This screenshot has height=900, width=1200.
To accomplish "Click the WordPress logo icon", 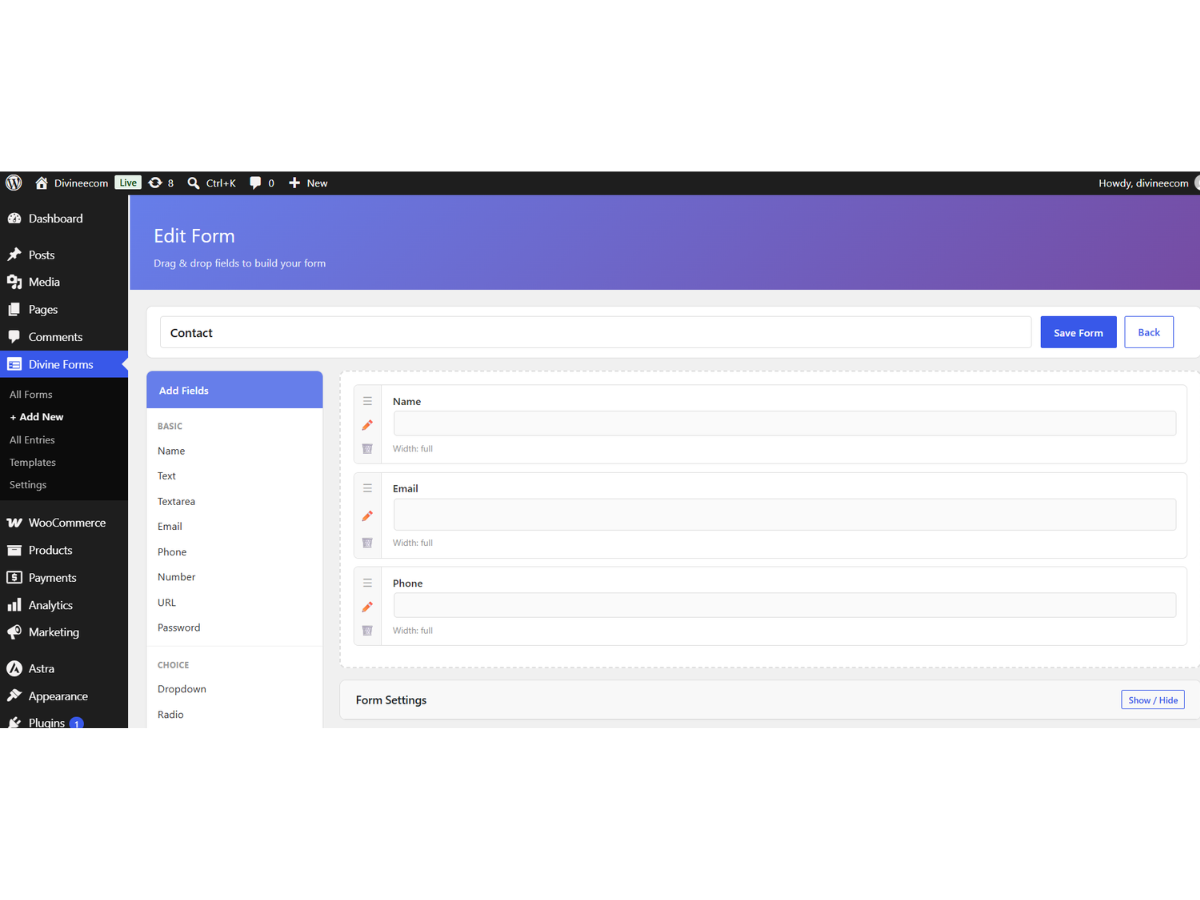I will (14, 183).
